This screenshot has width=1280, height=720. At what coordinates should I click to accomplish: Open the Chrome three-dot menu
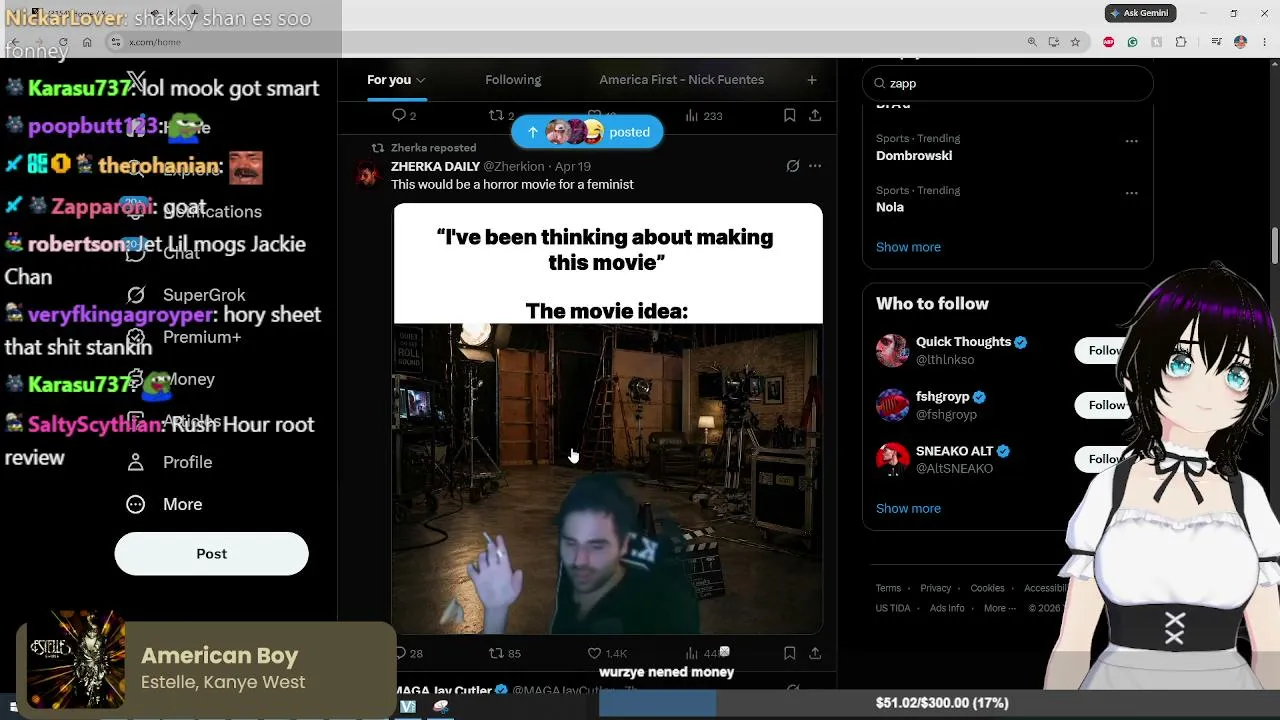[x=1264, y=42]
